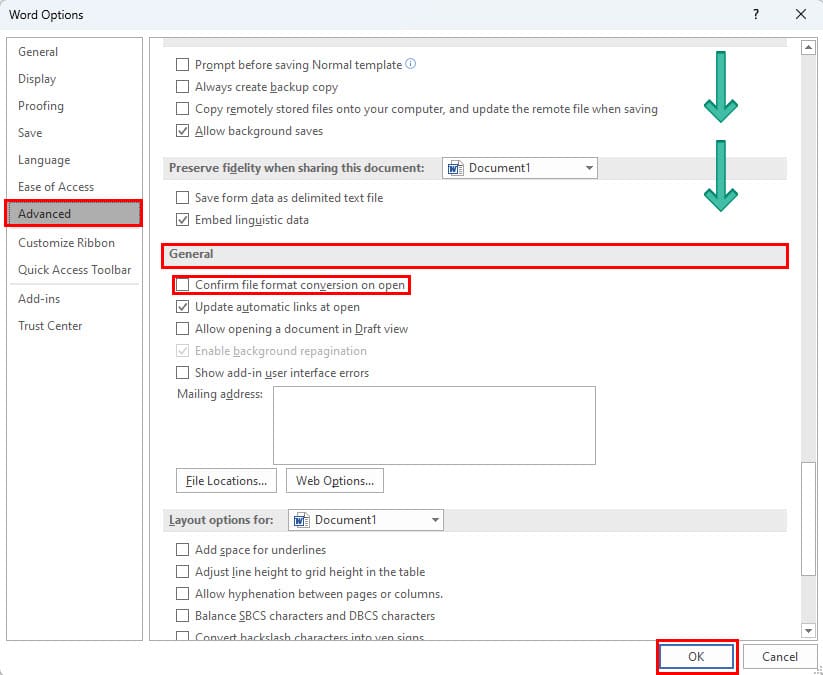Click the scrollbar up arrow
The image size is (823, 675).
tap(808, 48)
